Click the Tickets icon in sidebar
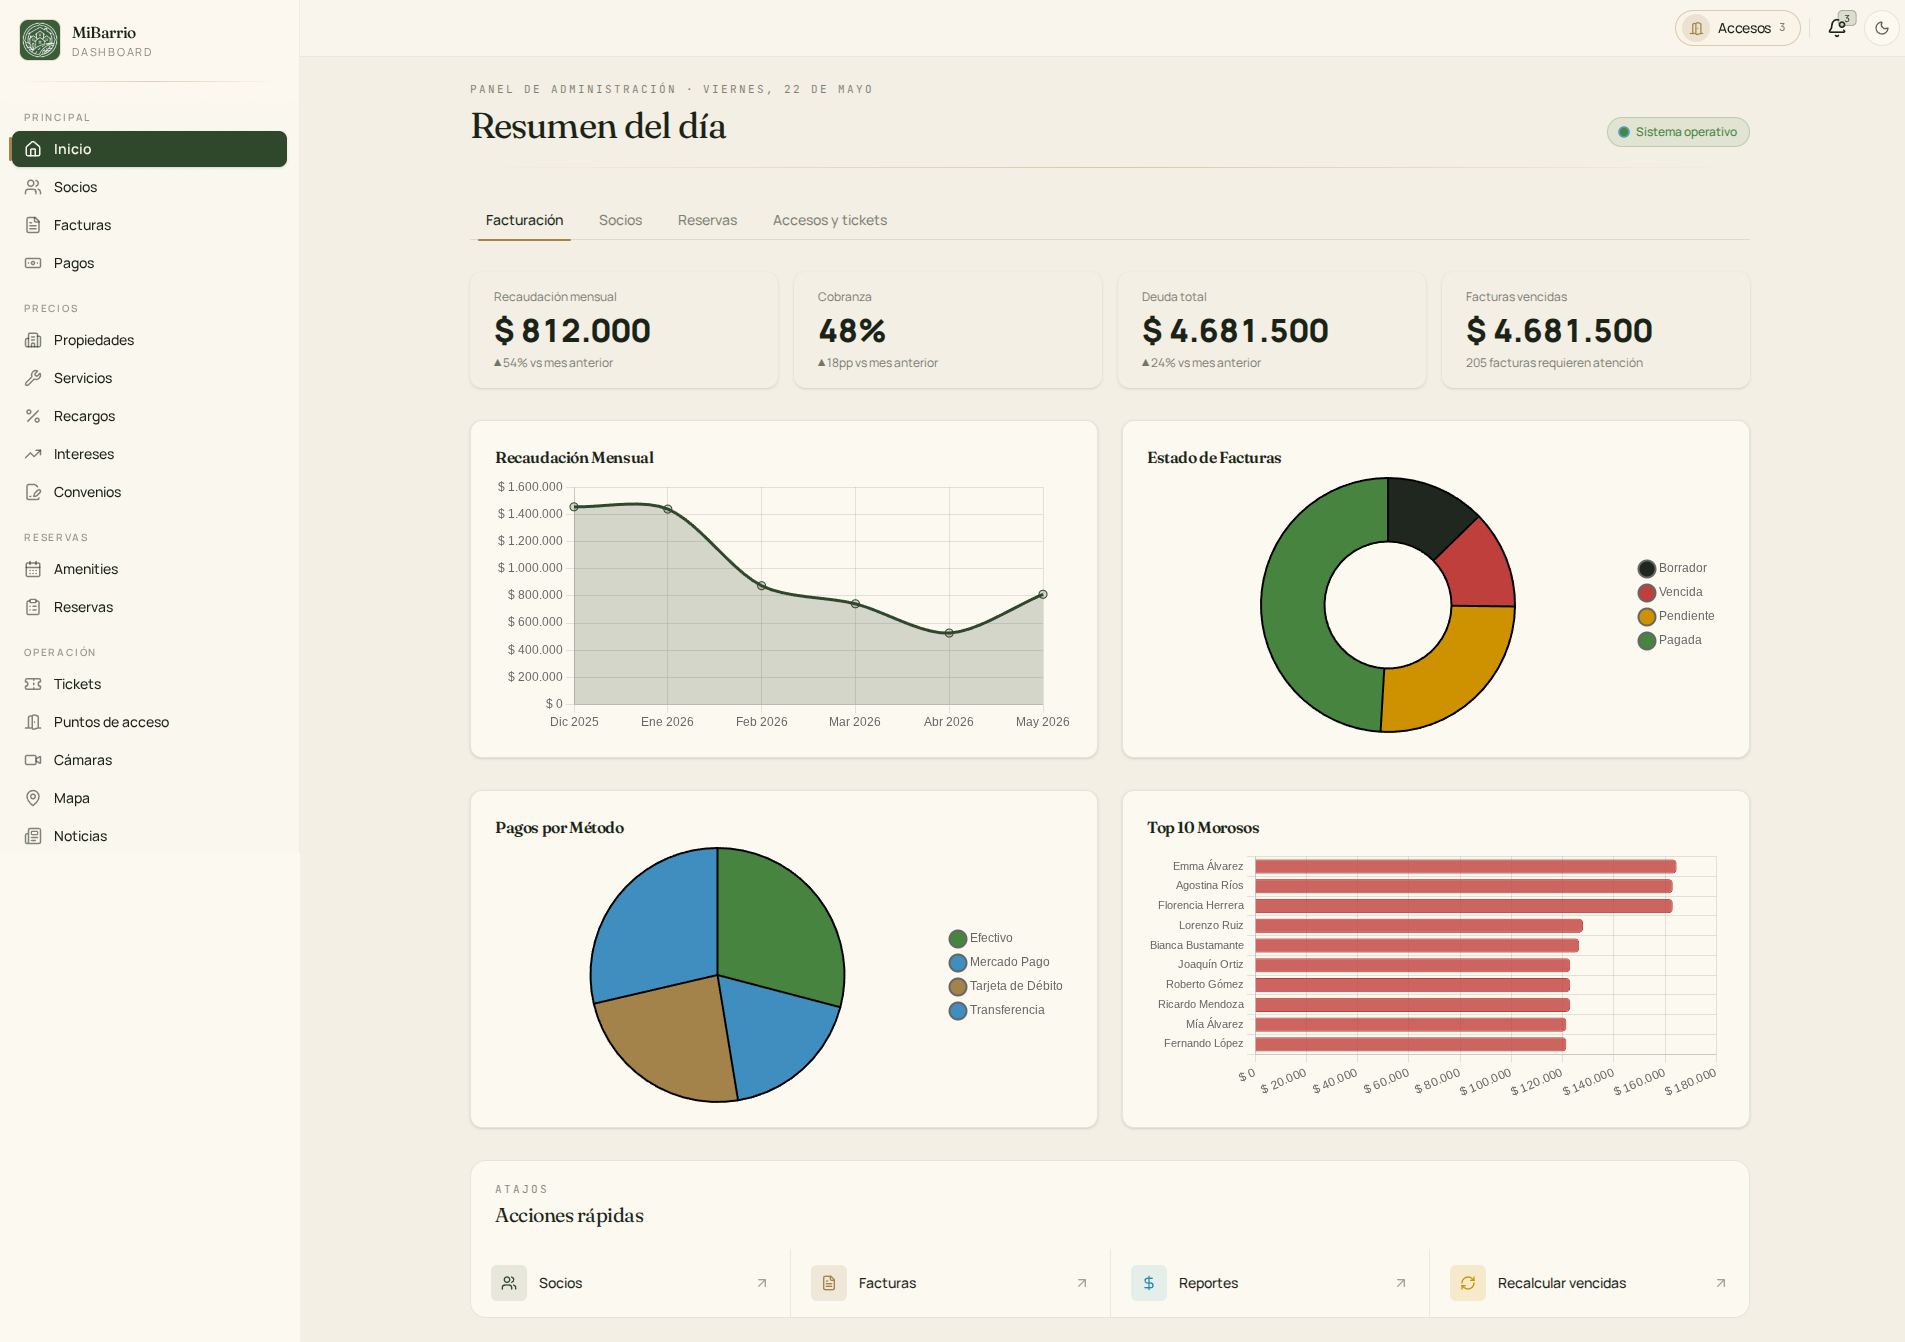The image size is (1905, 1342). point(33,684)
